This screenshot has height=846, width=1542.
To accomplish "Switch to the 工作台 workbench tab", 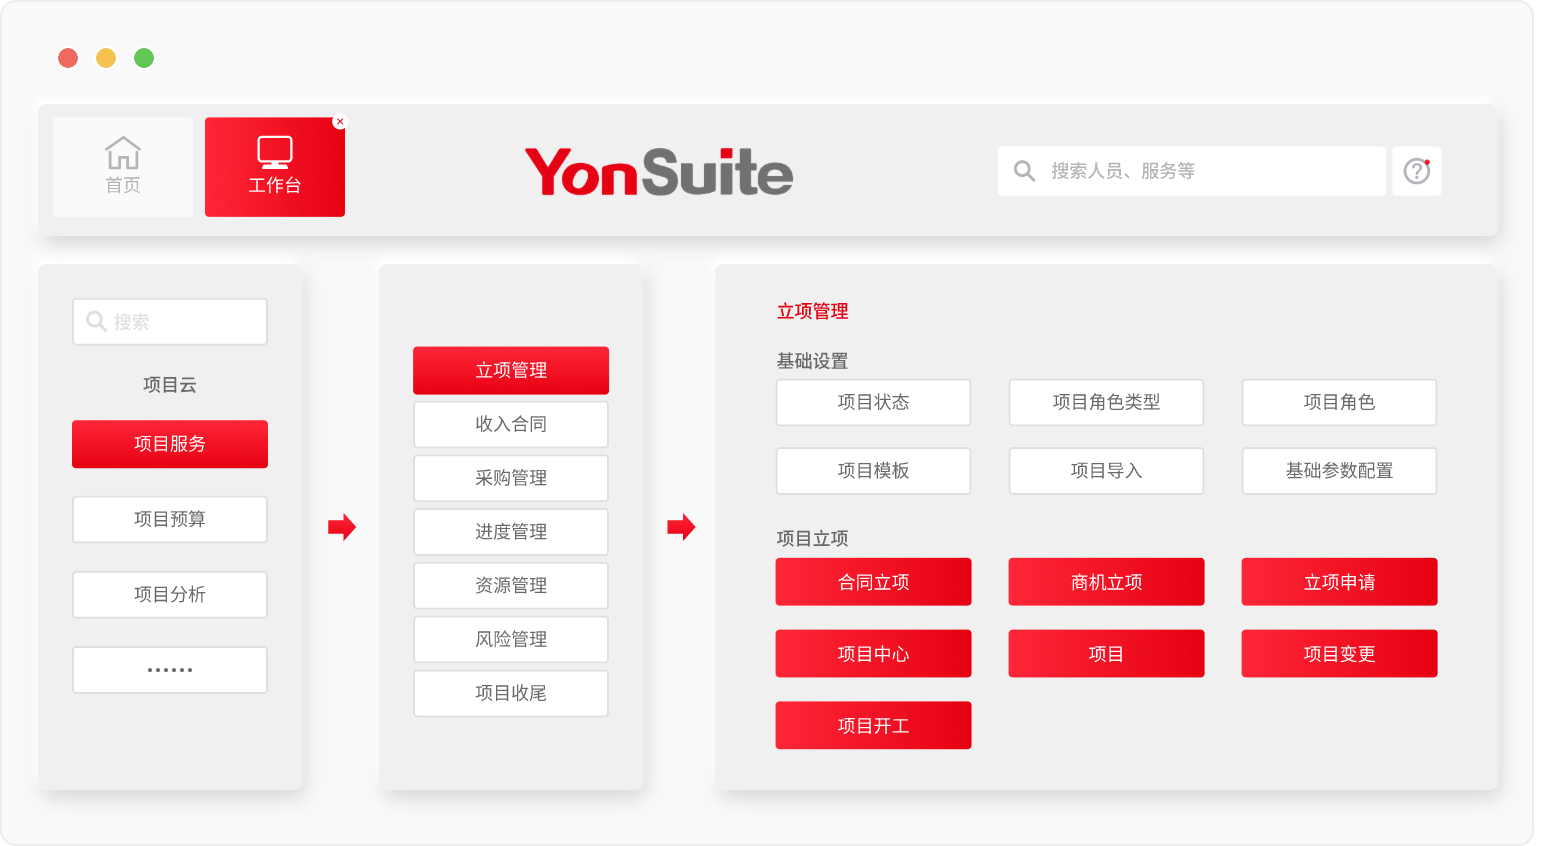I will [275, 167].
